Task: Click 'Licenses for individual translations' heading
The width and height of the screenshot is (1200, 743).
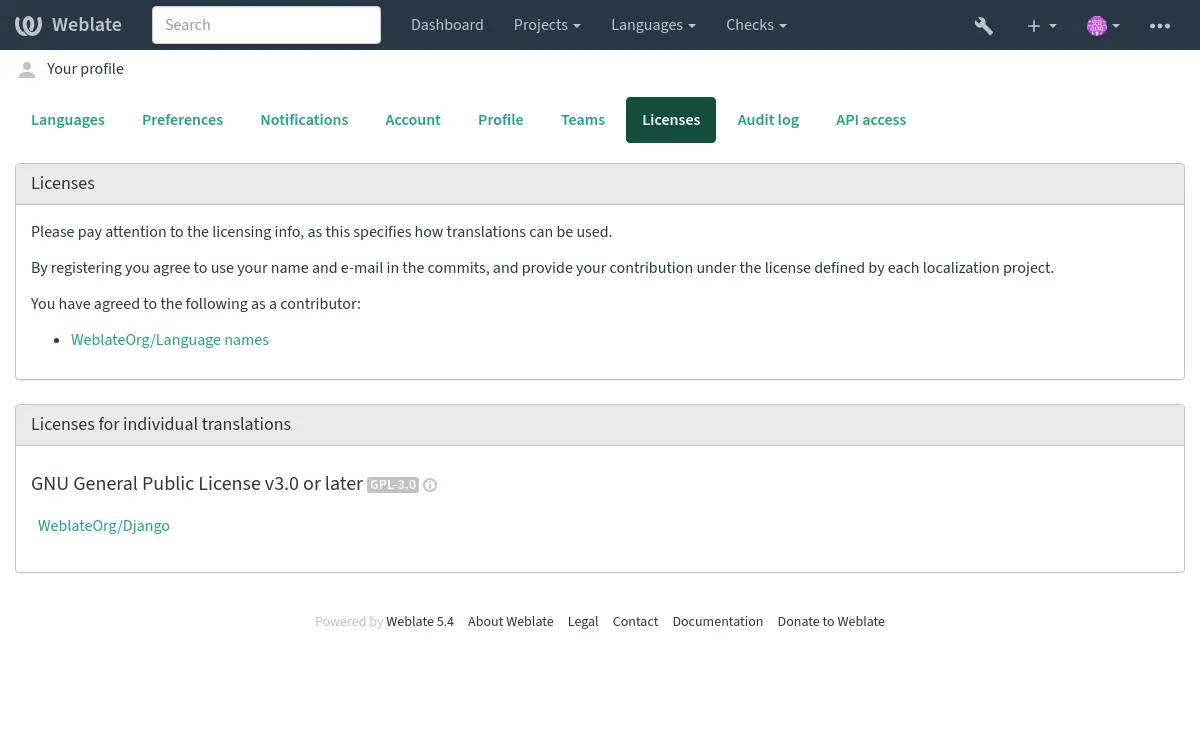Action: (x=161, y=425)
